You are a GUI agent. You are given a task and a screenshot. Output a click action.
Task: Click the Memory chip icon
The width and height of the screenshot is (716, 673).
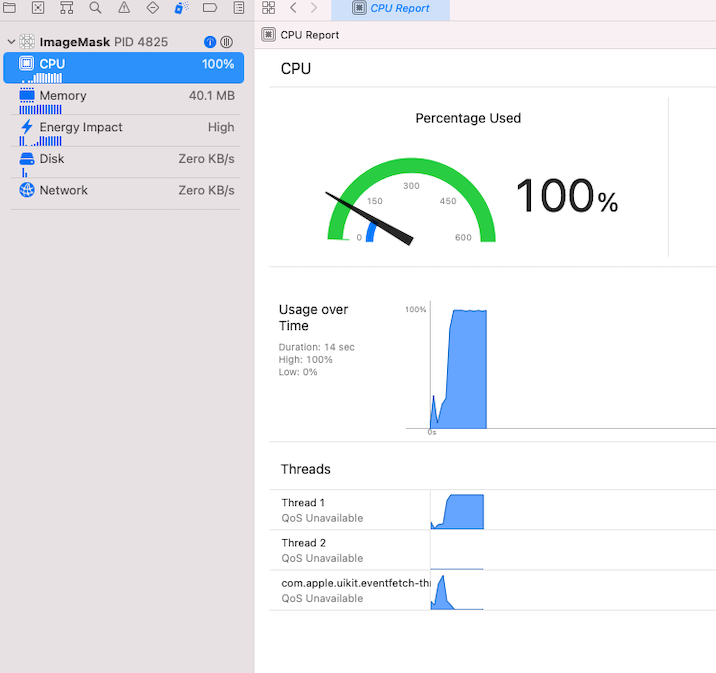tap(27, 95)
